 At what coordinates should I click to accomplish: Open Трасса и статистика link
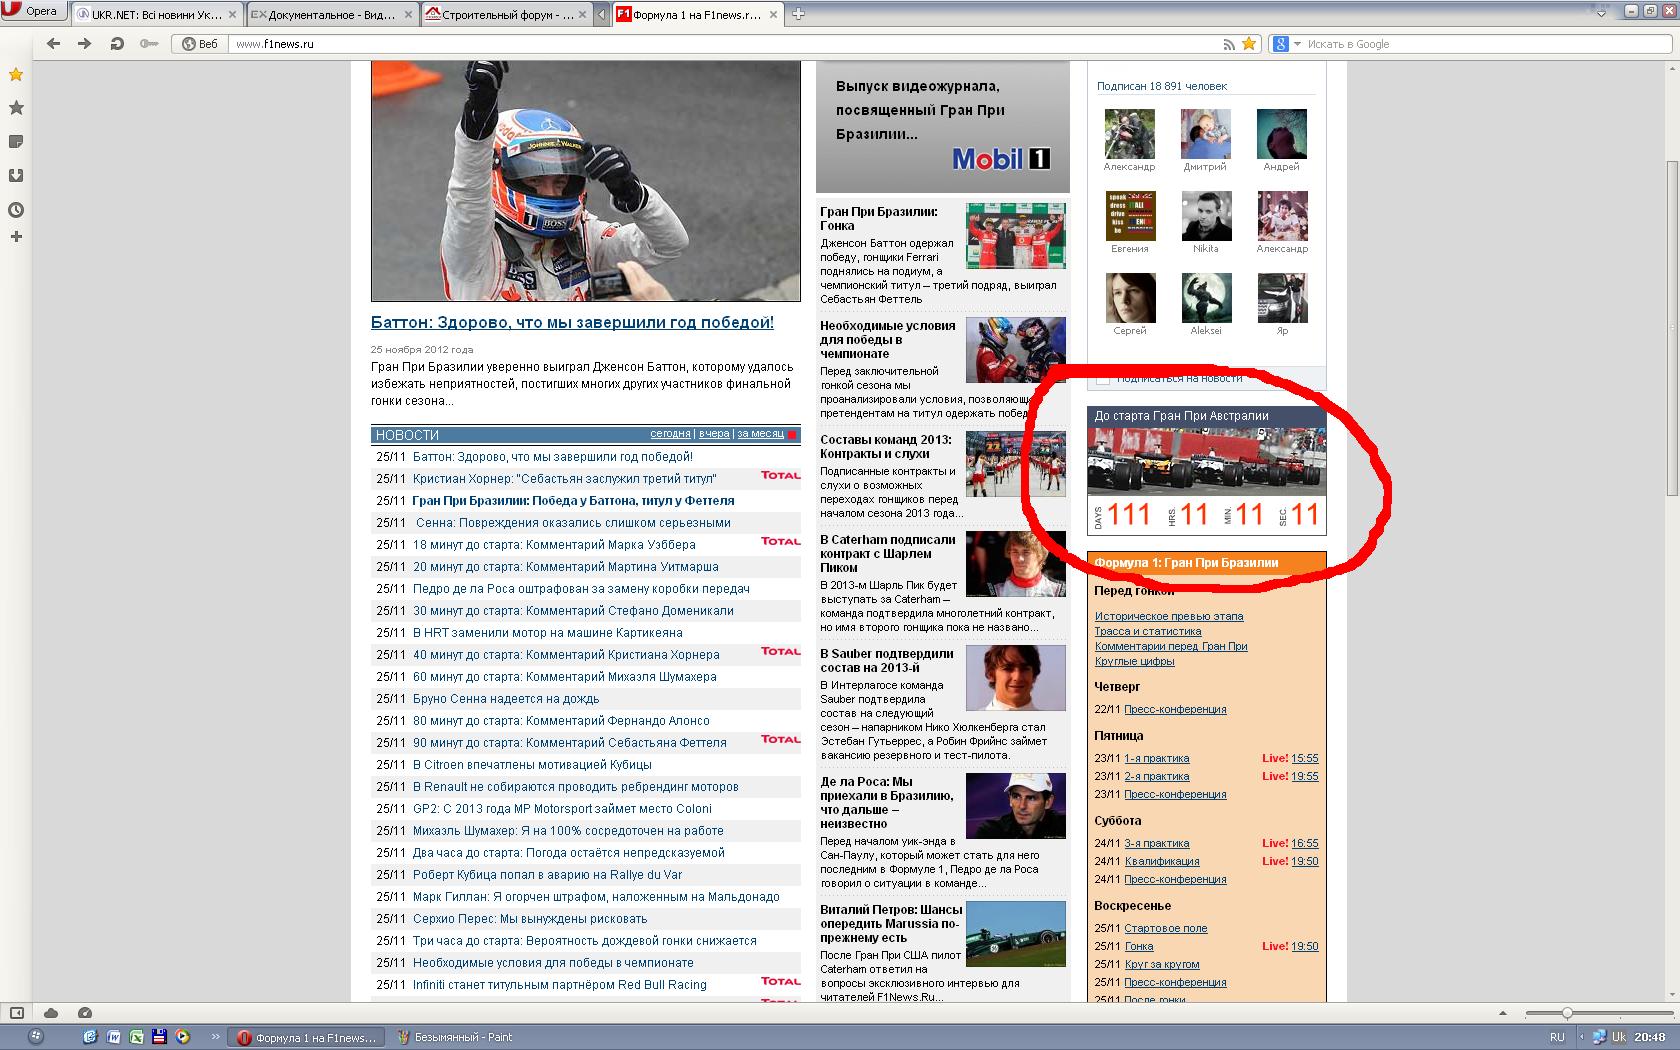[1148, 631]
